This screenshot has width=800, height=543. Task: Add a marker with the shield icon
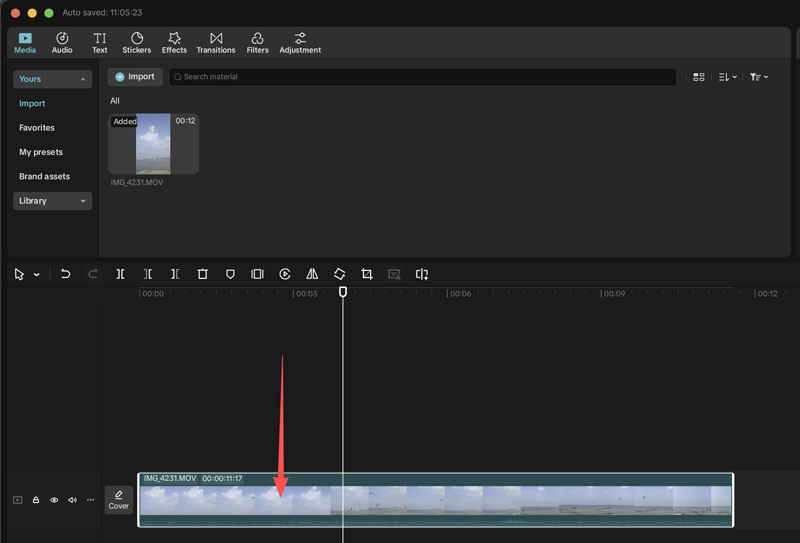click(230, 274)
